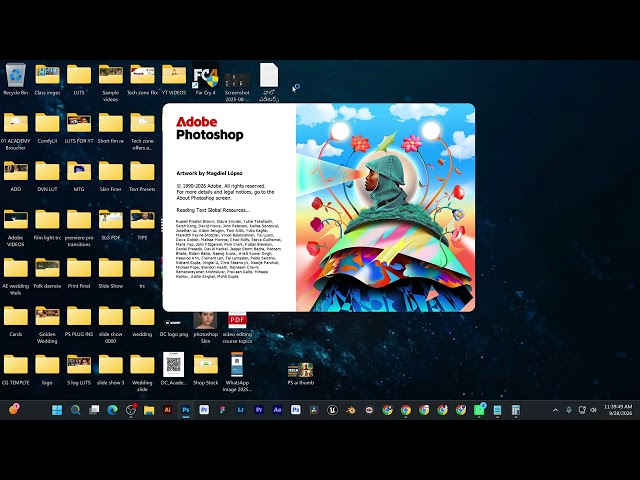Launch Unreal Engine from taskbar
Image resolution: width=640 pixels, height=480 pixels.
(x=332, y=410)
